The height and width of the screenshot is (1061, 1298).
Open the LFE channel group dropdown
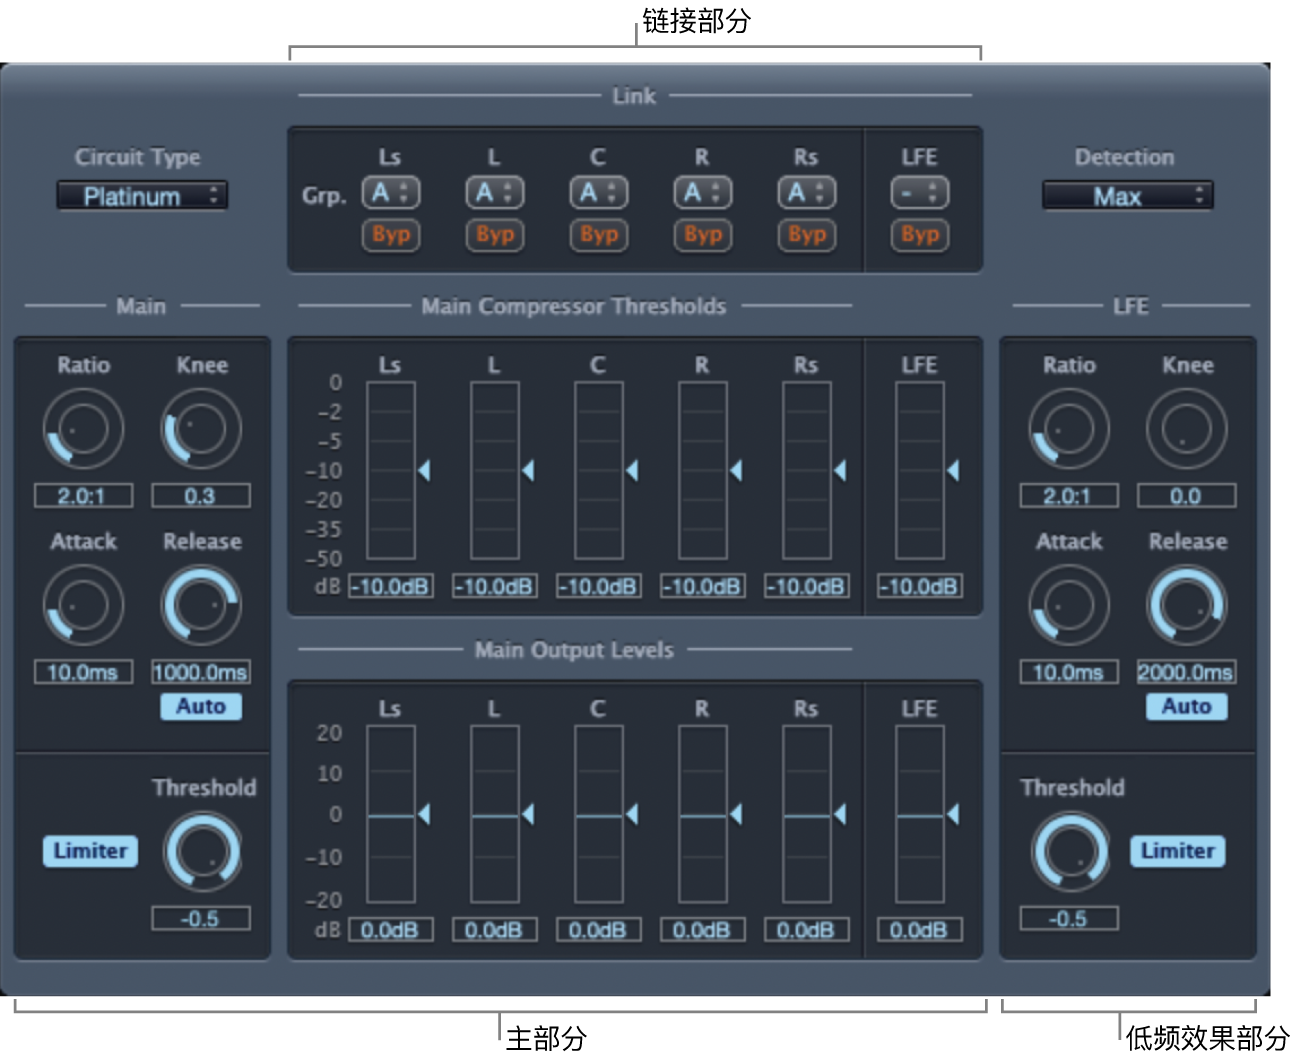[919, 193]
